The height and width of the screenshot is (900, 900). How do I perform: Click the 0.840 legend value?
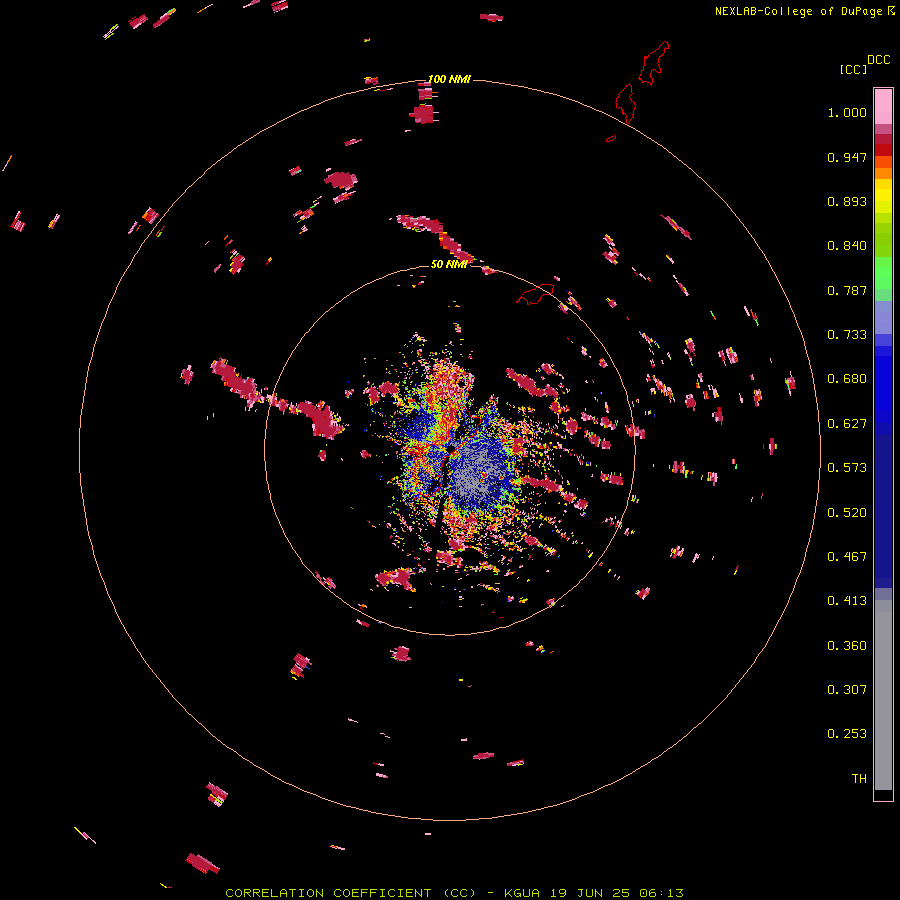click(x=847, y=246)
